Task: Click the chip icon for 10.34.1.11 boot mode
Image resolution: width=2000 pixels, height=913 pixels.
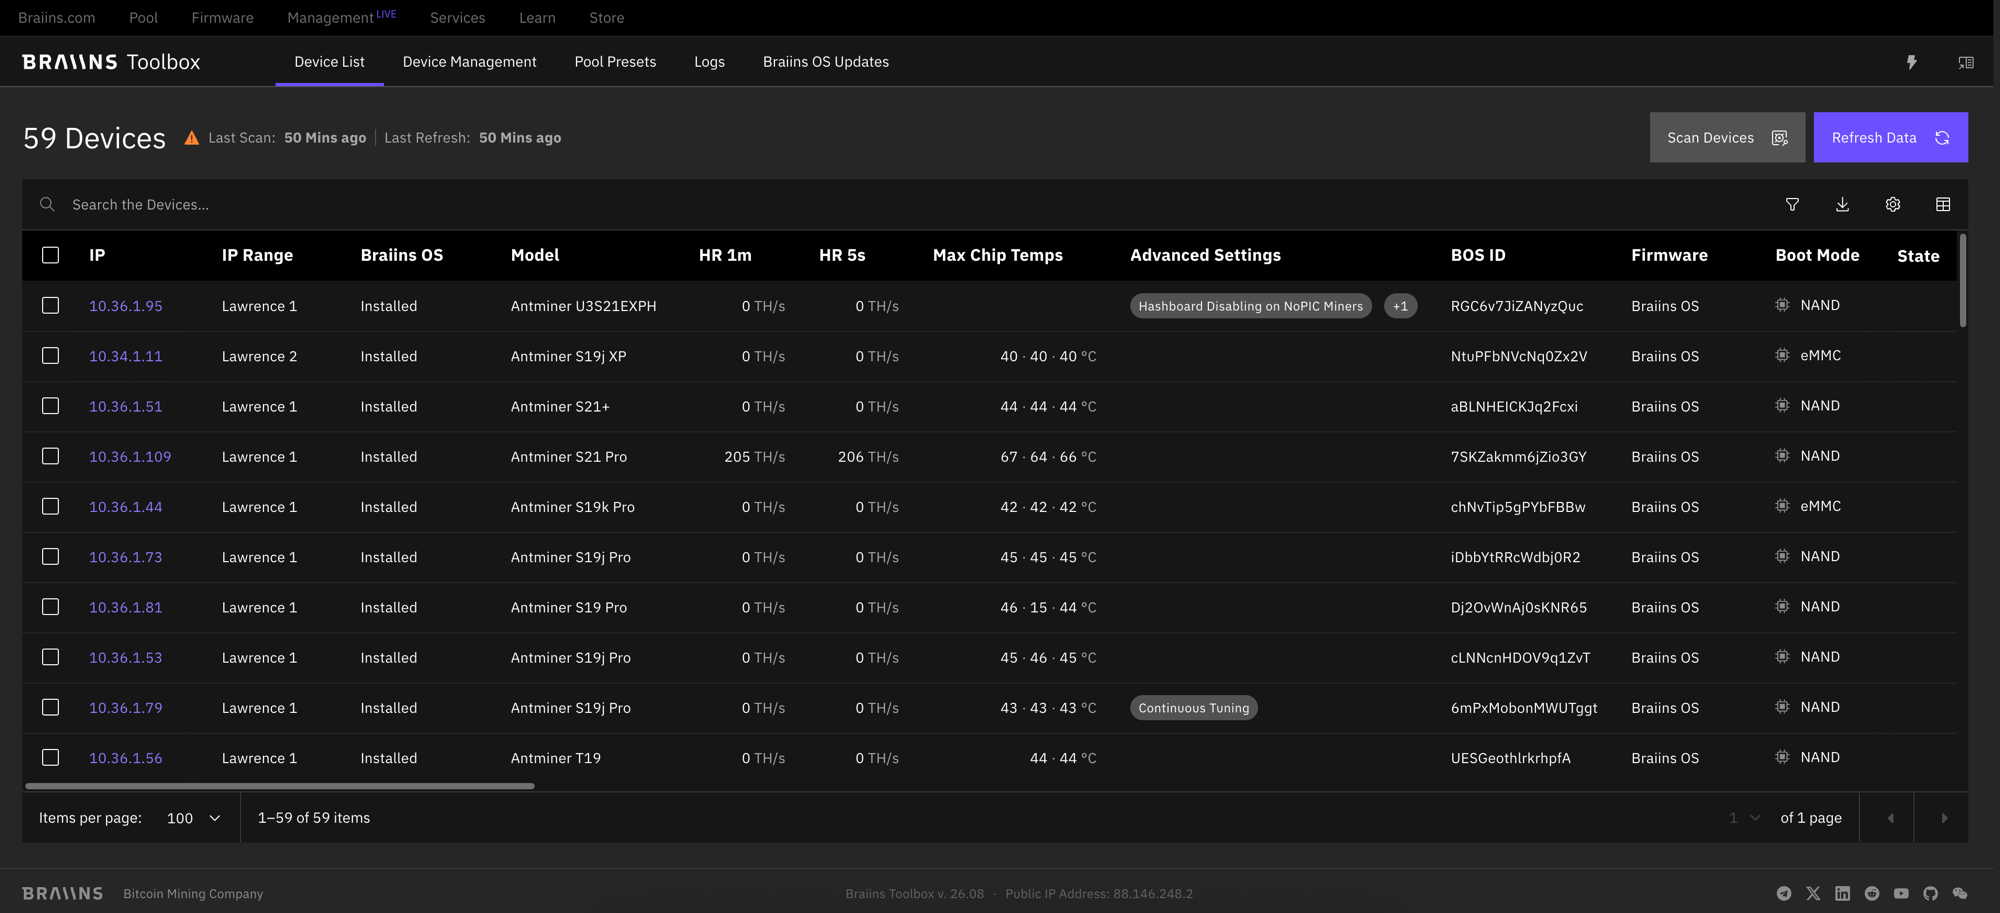Action: pyautogui.click(x=1782, y=355)
